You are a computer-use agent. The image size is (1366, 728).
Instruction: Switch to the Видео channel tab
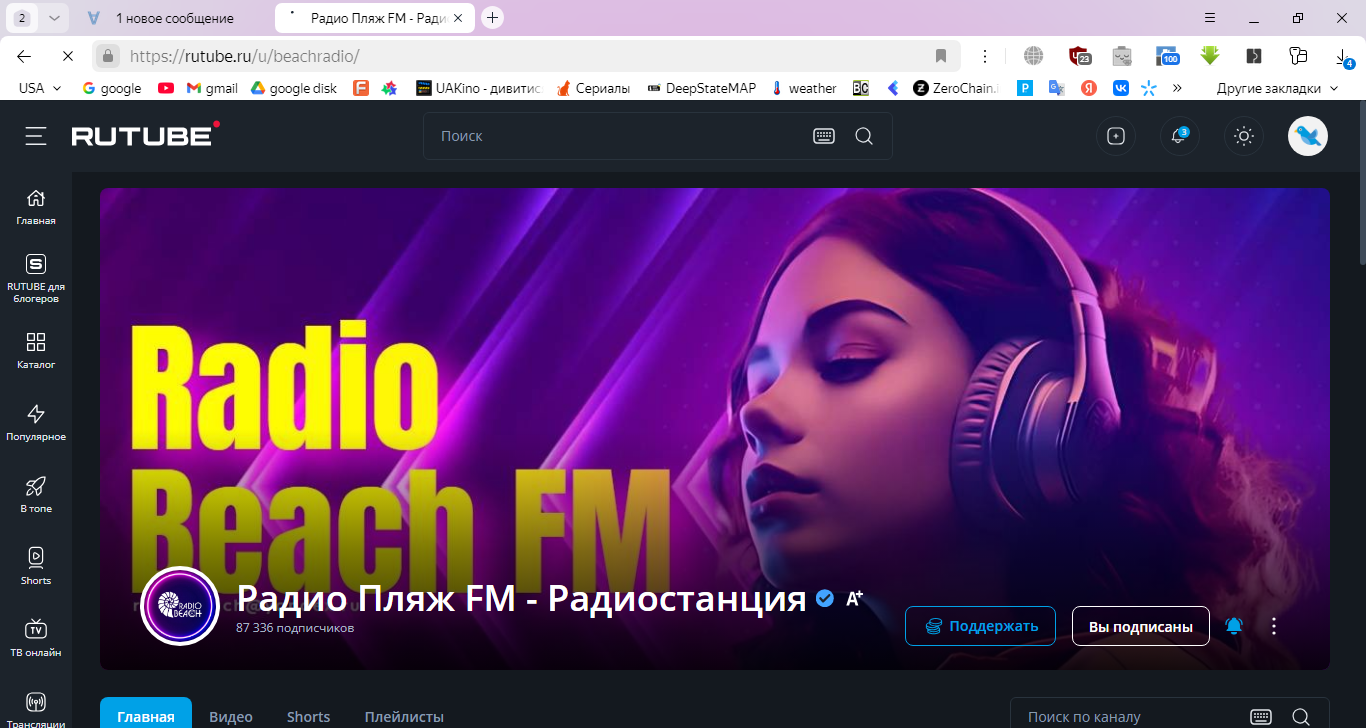coord(231,716)
